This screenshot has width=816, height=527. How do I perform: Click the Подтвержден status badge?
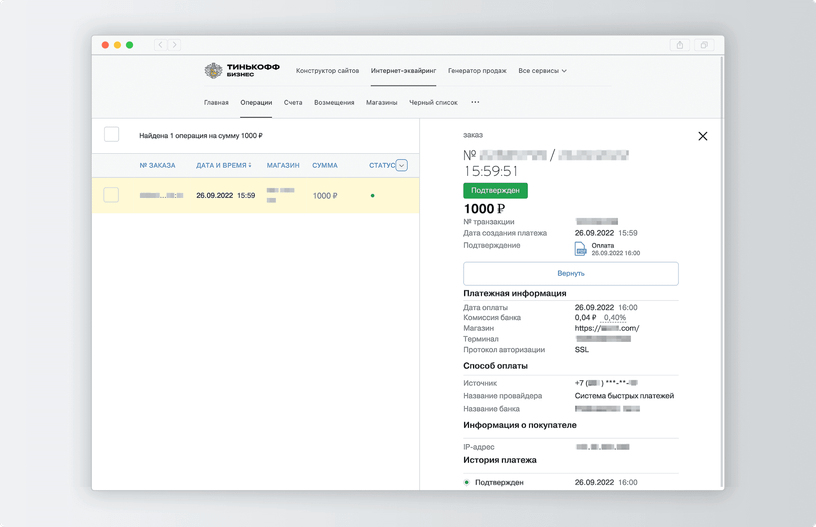point(495,190)
